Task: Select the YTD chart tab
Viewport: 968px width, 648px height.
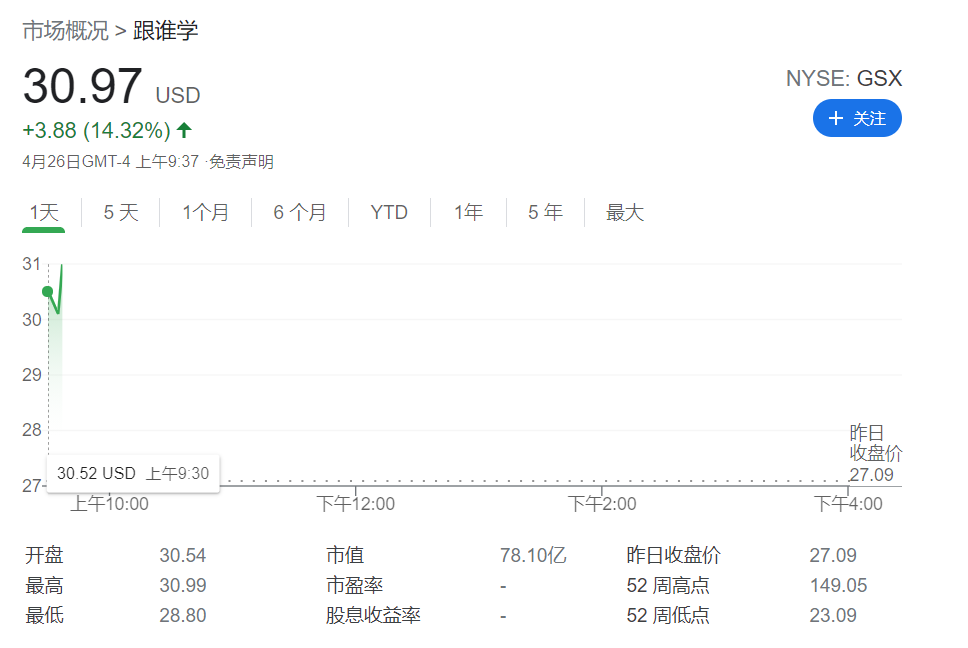Action: [x=389, y=213]
